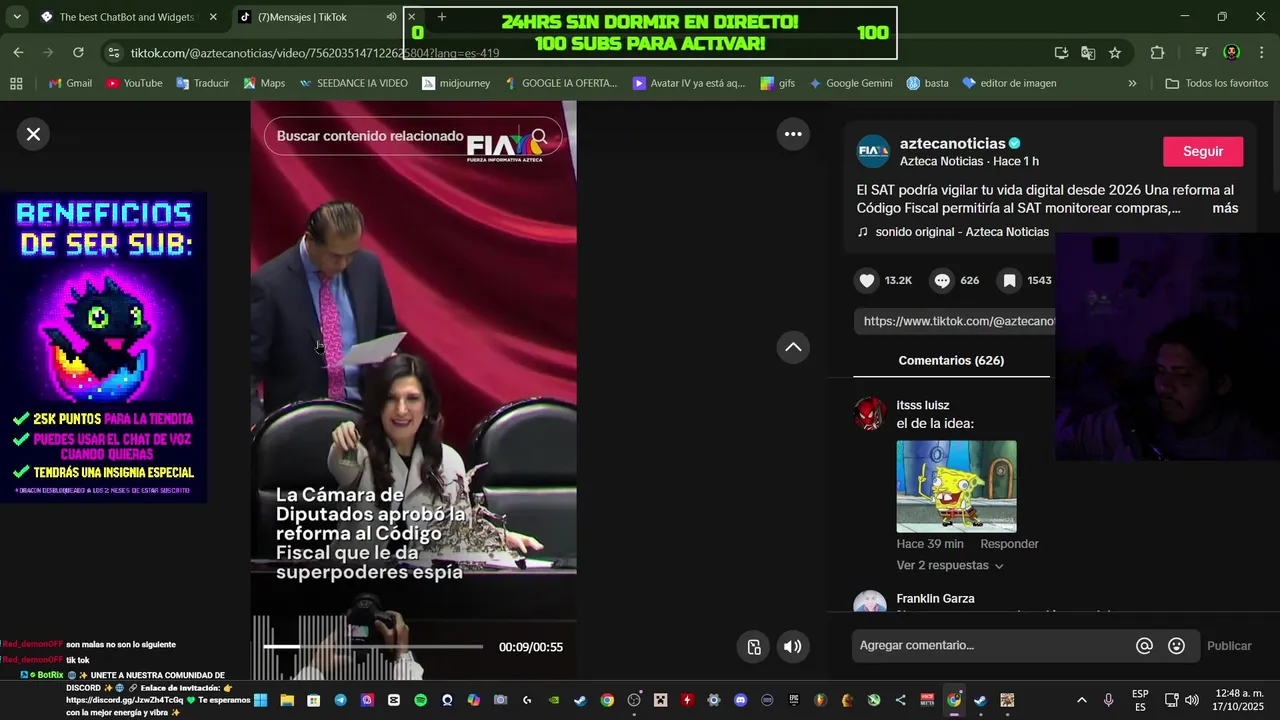Viewport: 1280px width, 720px height.
Task: Close the TikTok video viewer with X
Action: tap(33, 134)
